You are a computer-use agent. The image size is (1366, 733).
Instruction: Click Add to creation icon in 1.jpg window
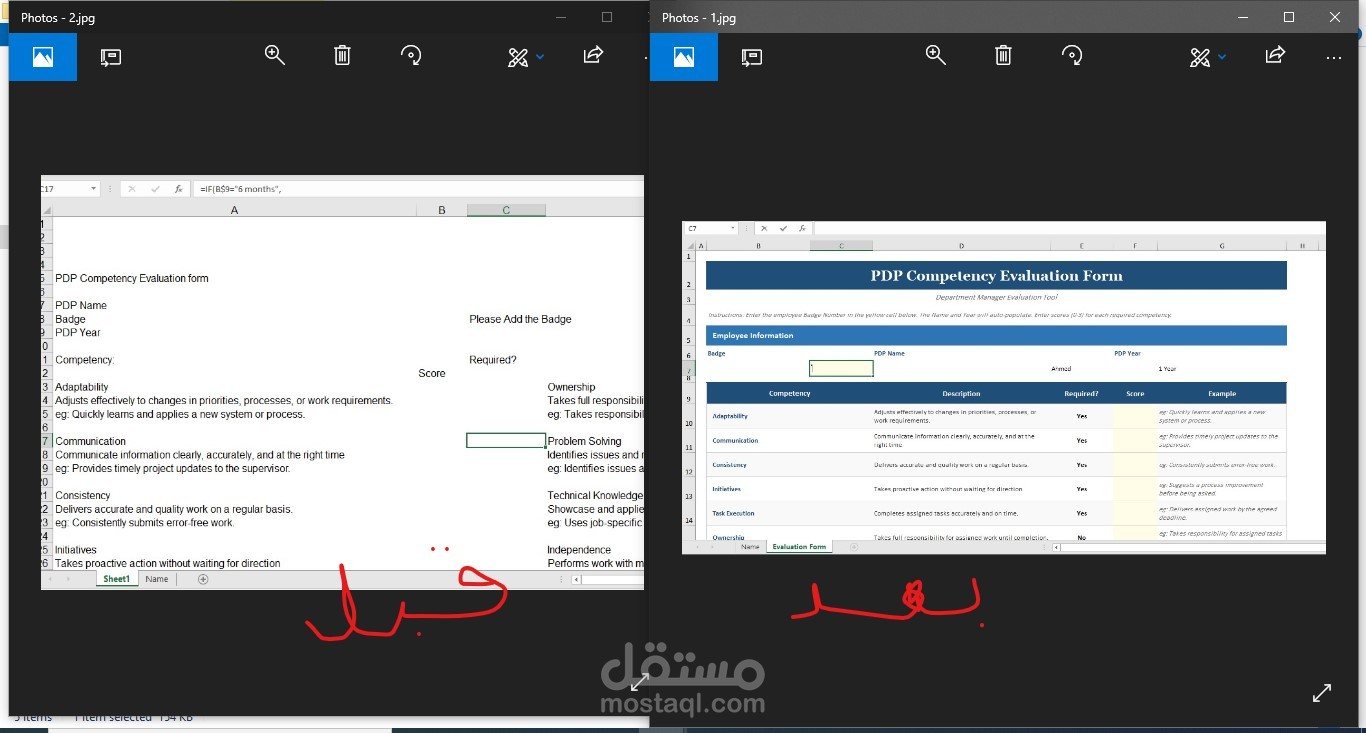click(752, 57)
